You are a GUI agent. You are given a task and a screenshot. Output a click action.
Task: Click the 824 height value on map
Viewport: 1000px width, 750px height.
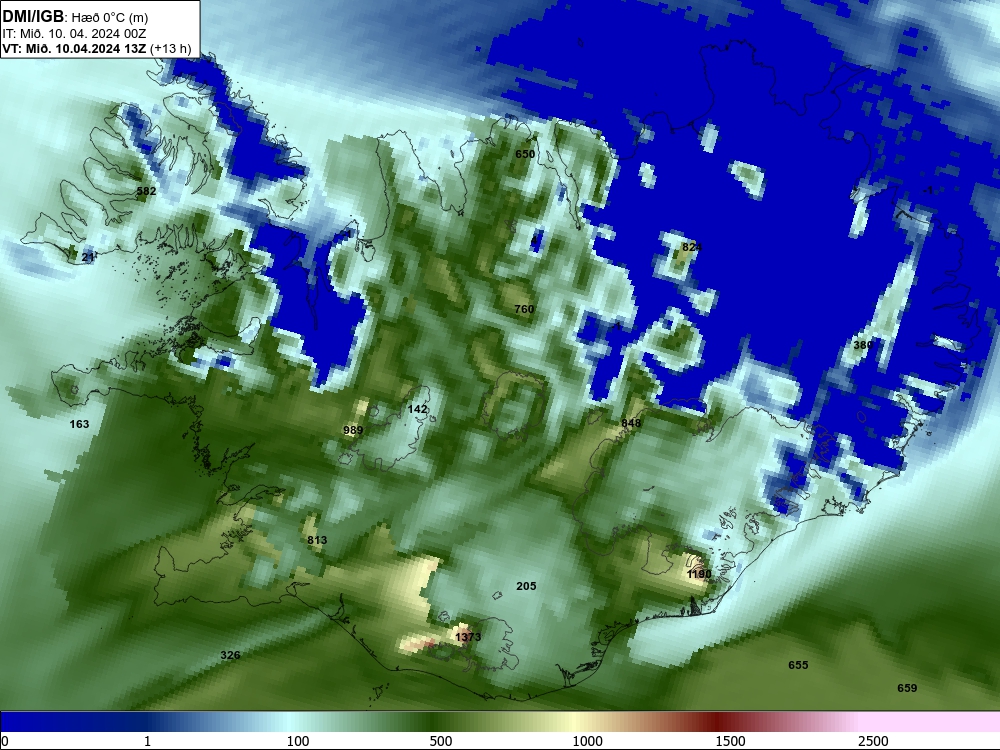coord(692,247)
